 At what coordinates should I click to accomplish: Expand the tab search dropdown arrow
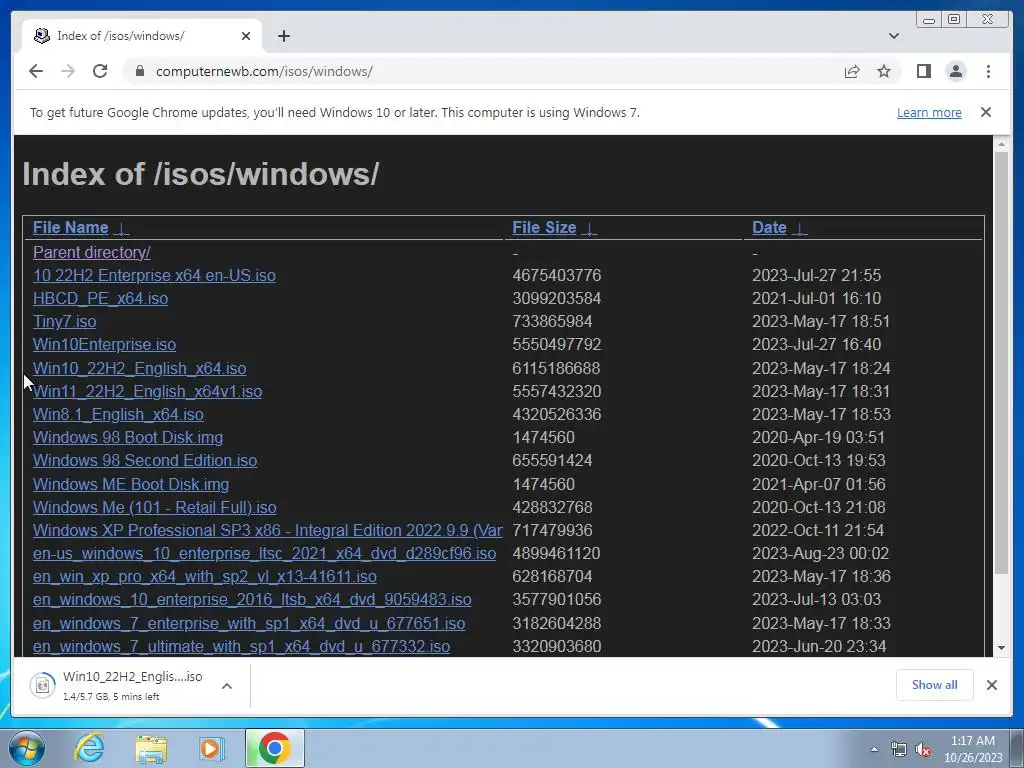tap(894, 36)
